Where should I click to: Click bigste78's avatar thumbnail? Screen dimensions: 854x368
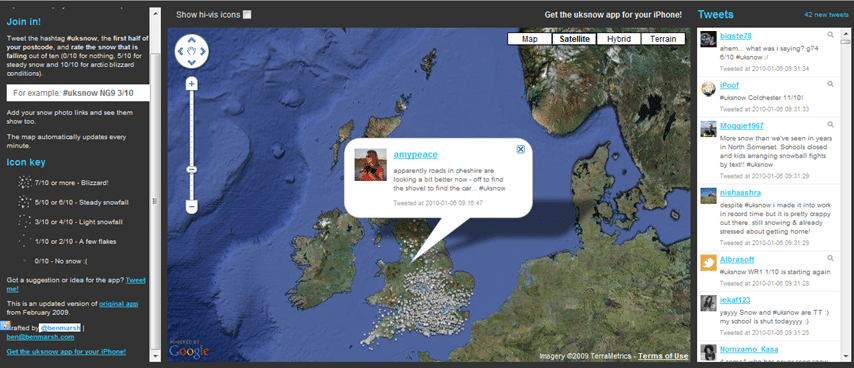pyautogui.click(x=708, y=40)
